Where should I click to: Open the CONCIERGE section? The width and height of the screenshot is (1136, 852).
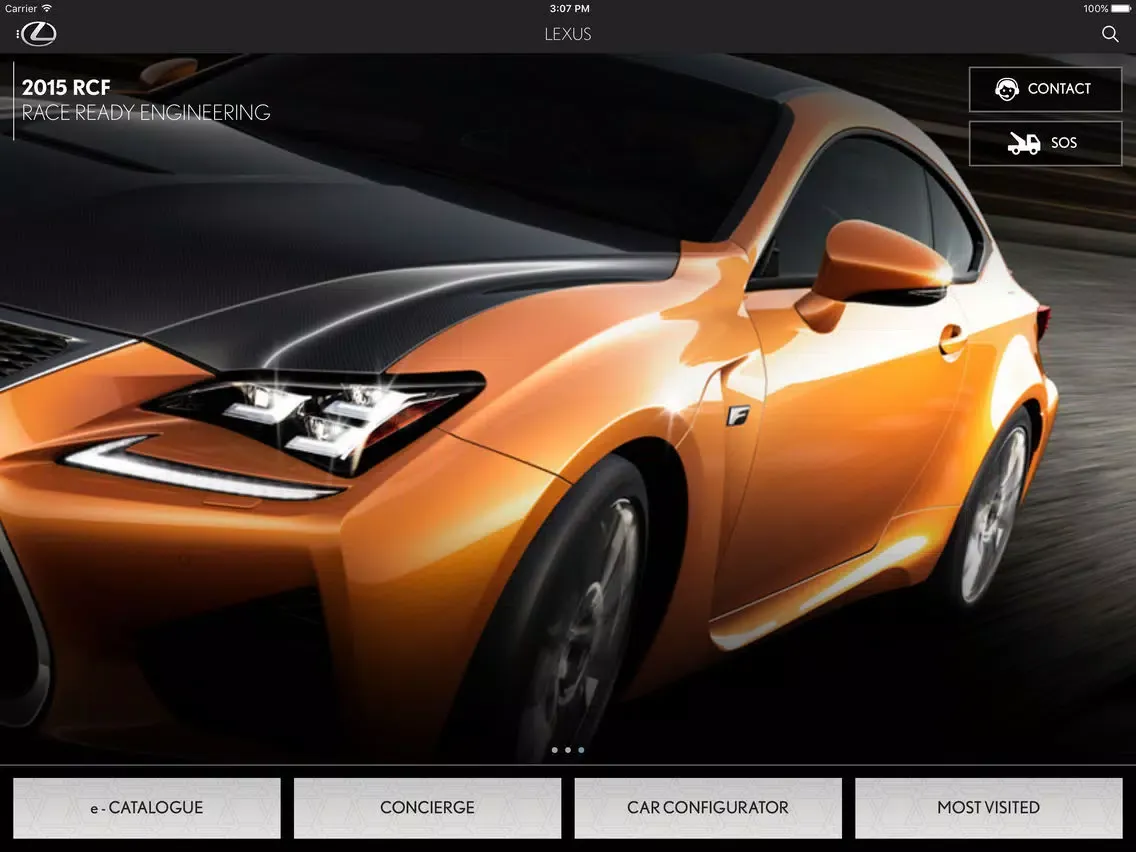coord(427,808)
